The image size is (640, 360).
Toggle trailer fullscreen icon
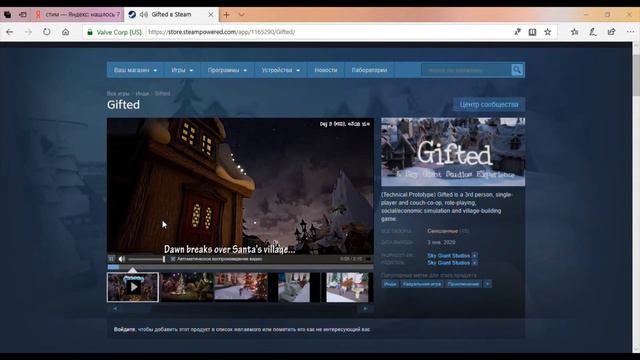pos(368,259)
